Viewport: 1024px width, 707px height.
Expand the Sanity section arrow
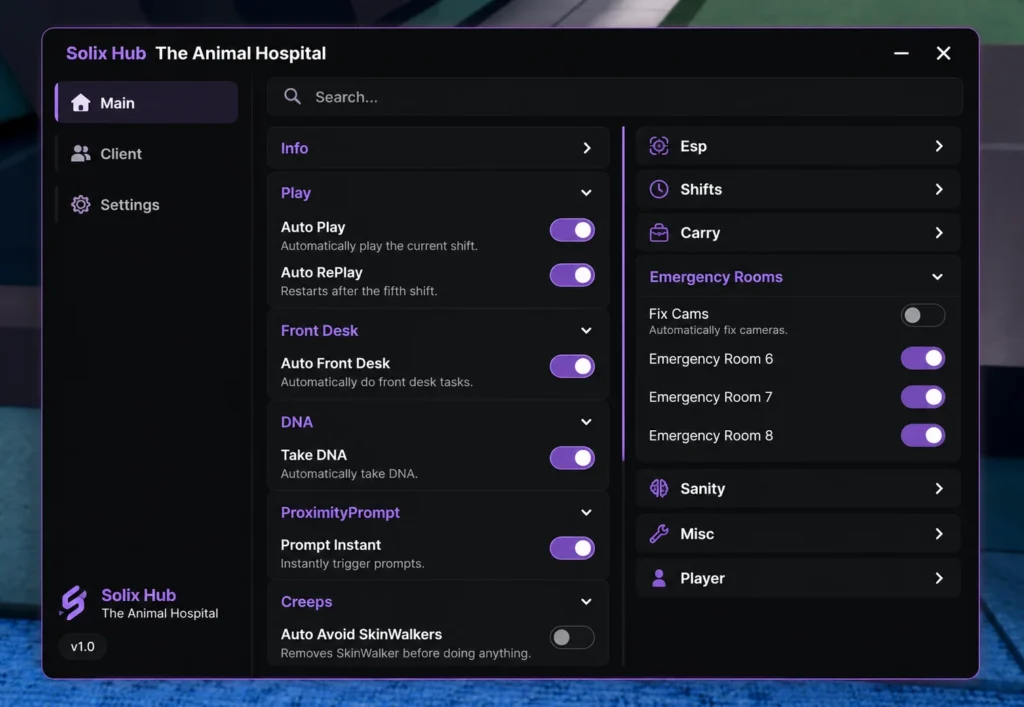pos(938,488)
